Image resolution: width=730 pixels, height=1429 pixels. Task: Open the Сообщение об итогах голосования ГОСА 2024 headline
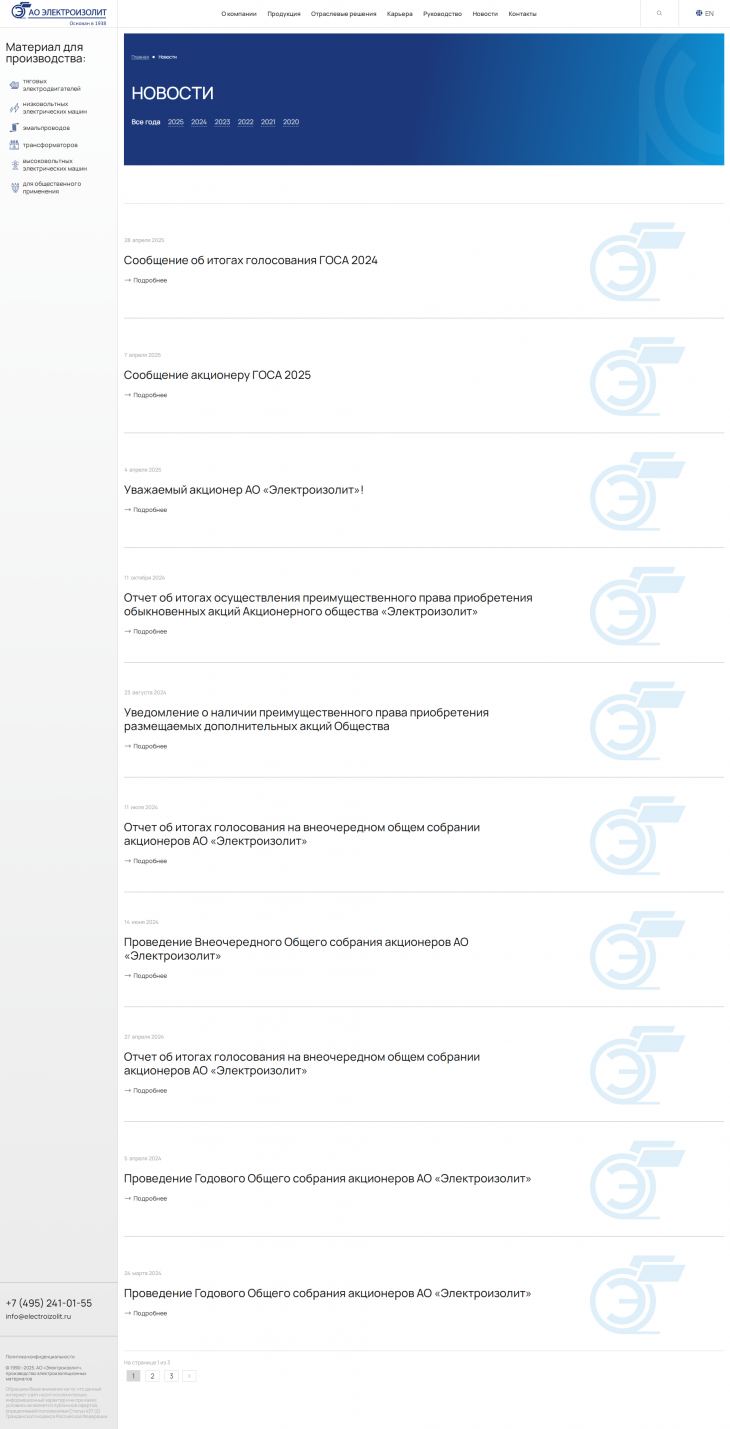[251, 260]
